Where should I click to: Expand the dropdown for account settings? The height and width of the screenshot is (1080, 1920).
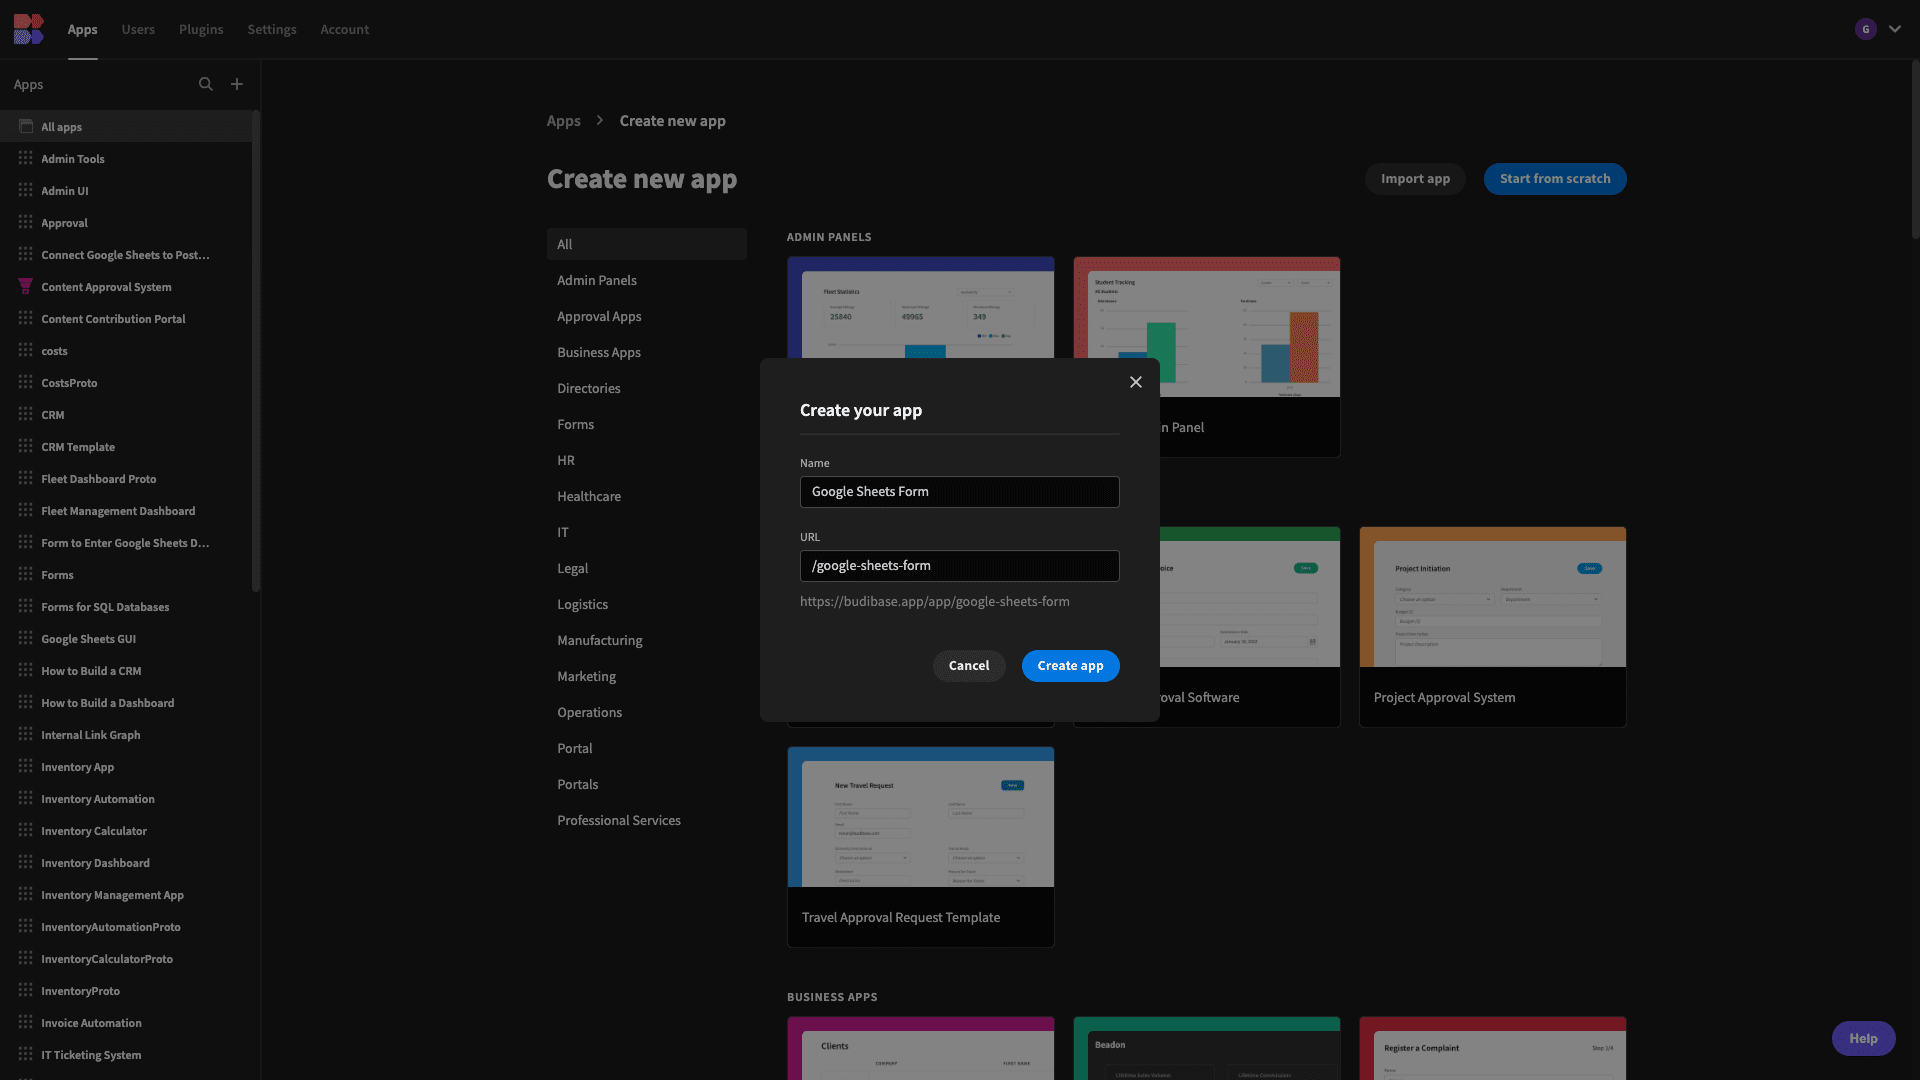(1895, 29)
